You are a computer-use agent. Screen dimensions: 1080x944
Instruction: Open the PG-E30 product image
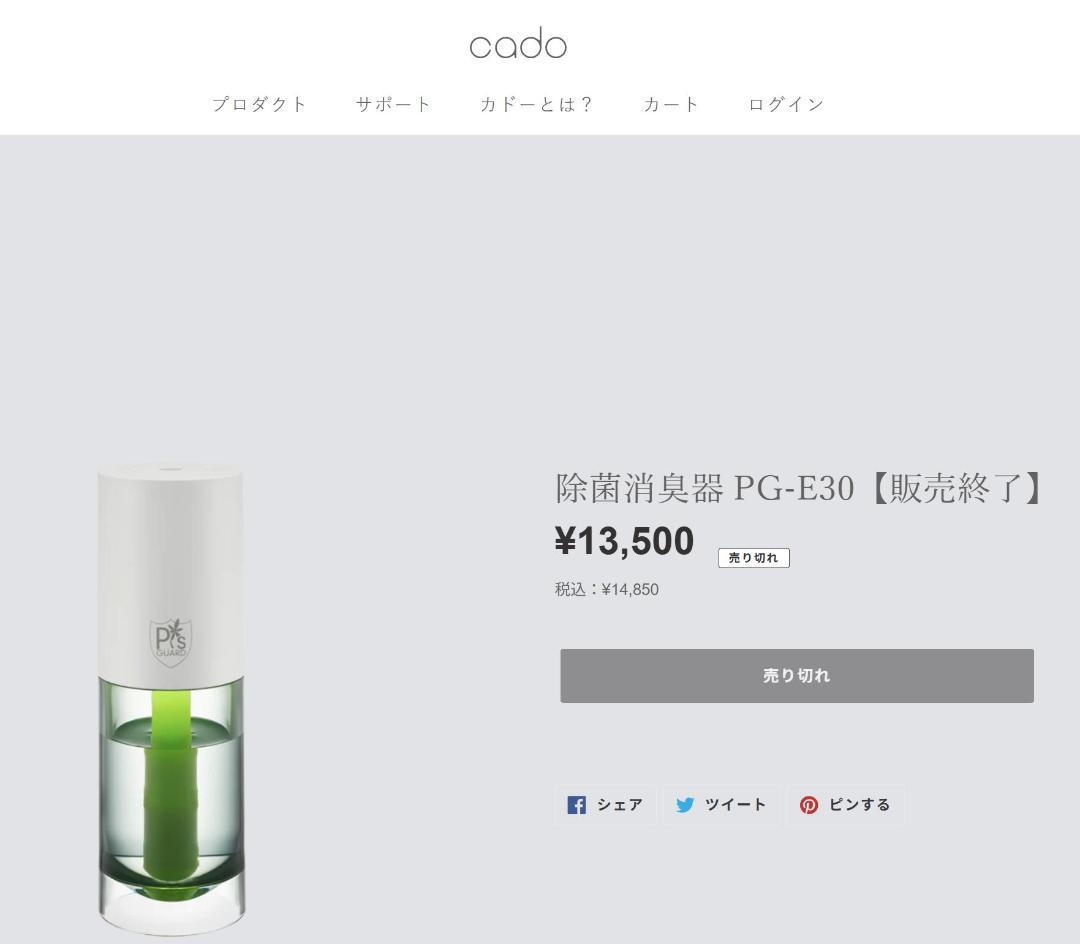click(171, 700)
